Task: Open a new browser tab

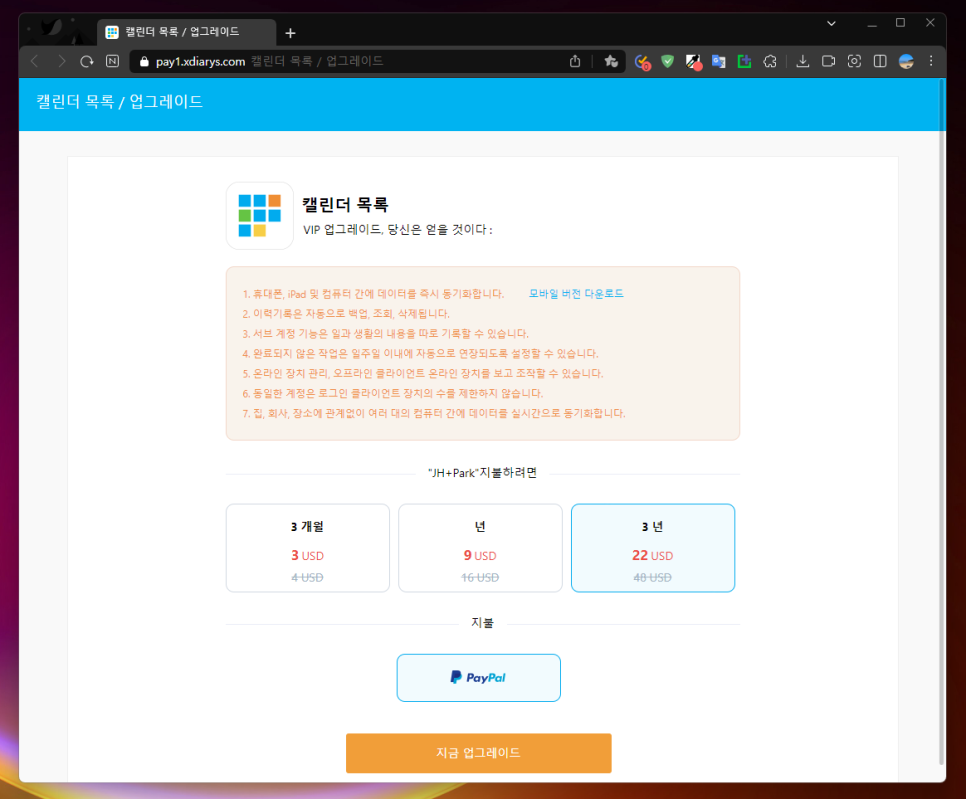Action: (290, 33)
